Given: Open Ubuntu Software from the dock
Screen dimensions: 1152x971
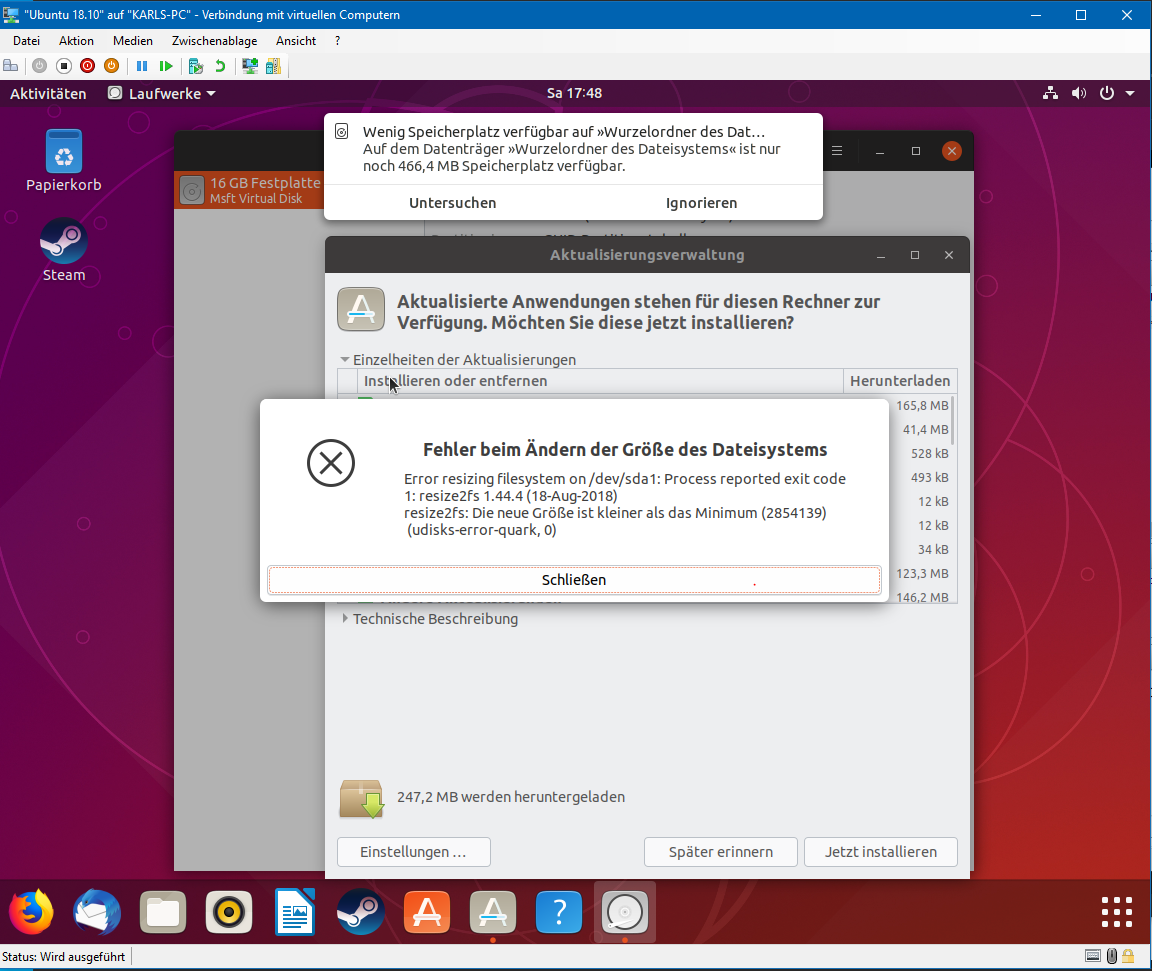Looking at the screenshot, I should (426, 912).
